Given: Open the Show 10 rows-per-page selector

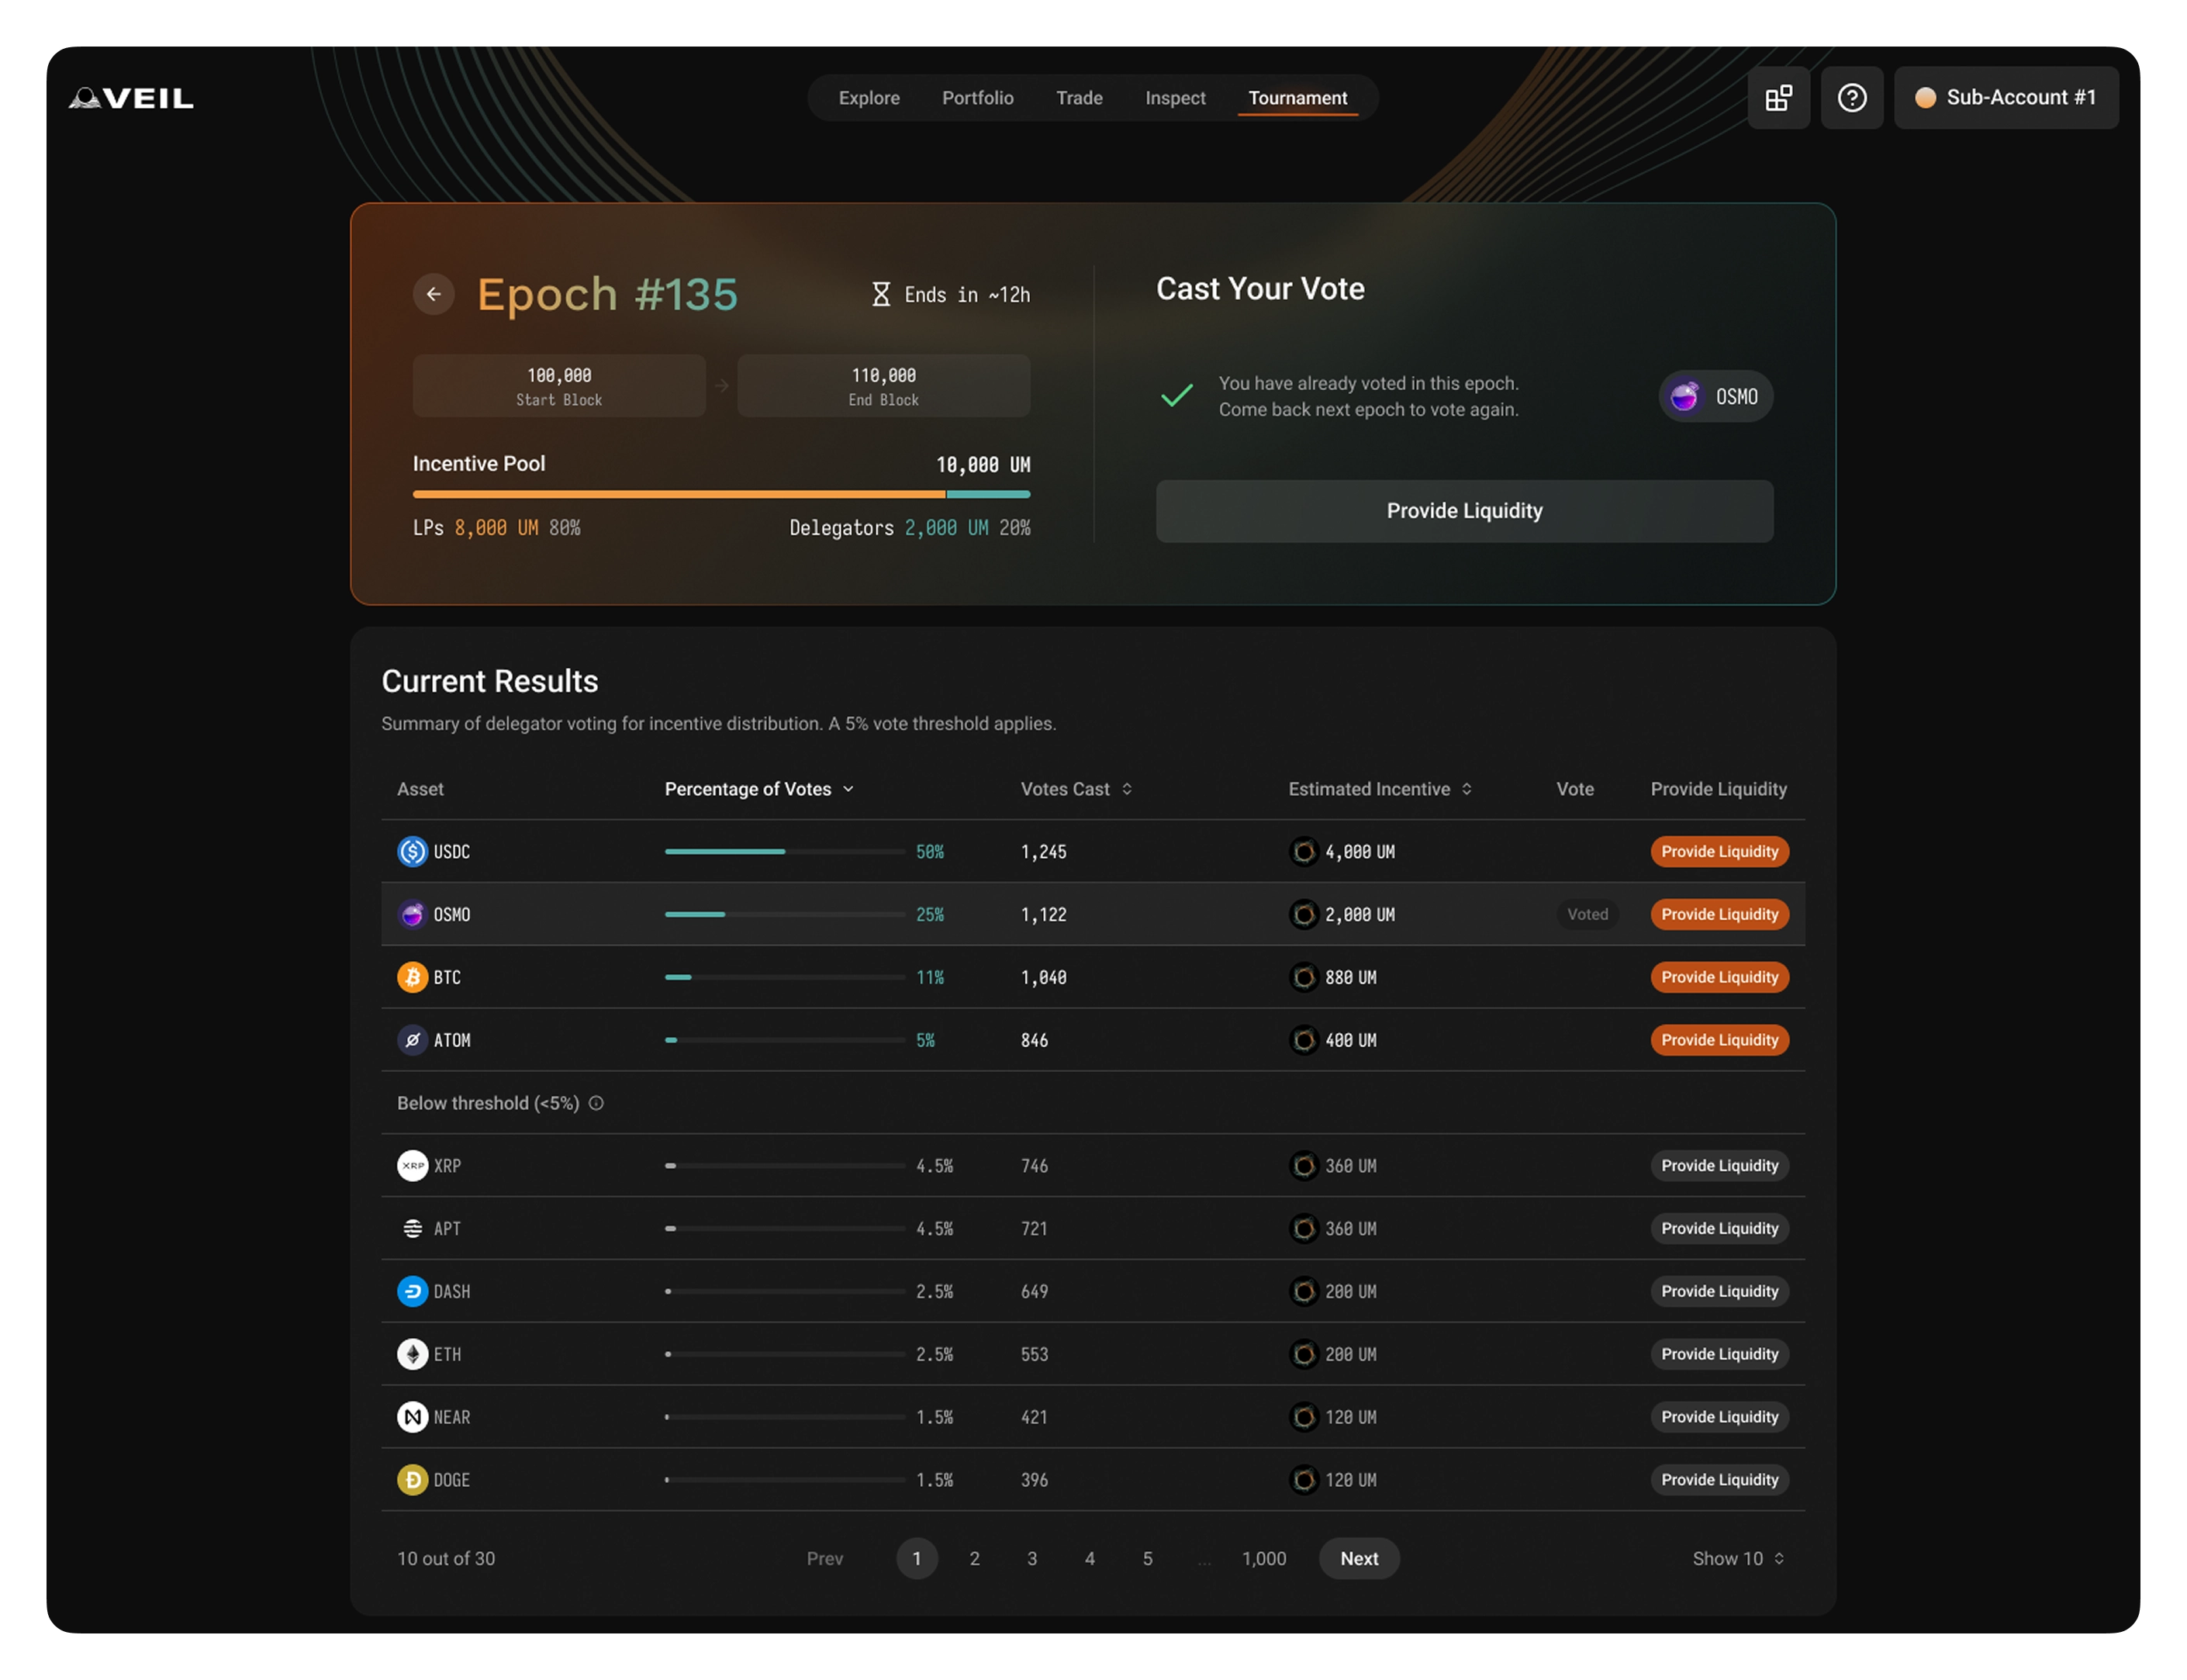Looking at the screenshot, I should click(x=1738, y=1559).
